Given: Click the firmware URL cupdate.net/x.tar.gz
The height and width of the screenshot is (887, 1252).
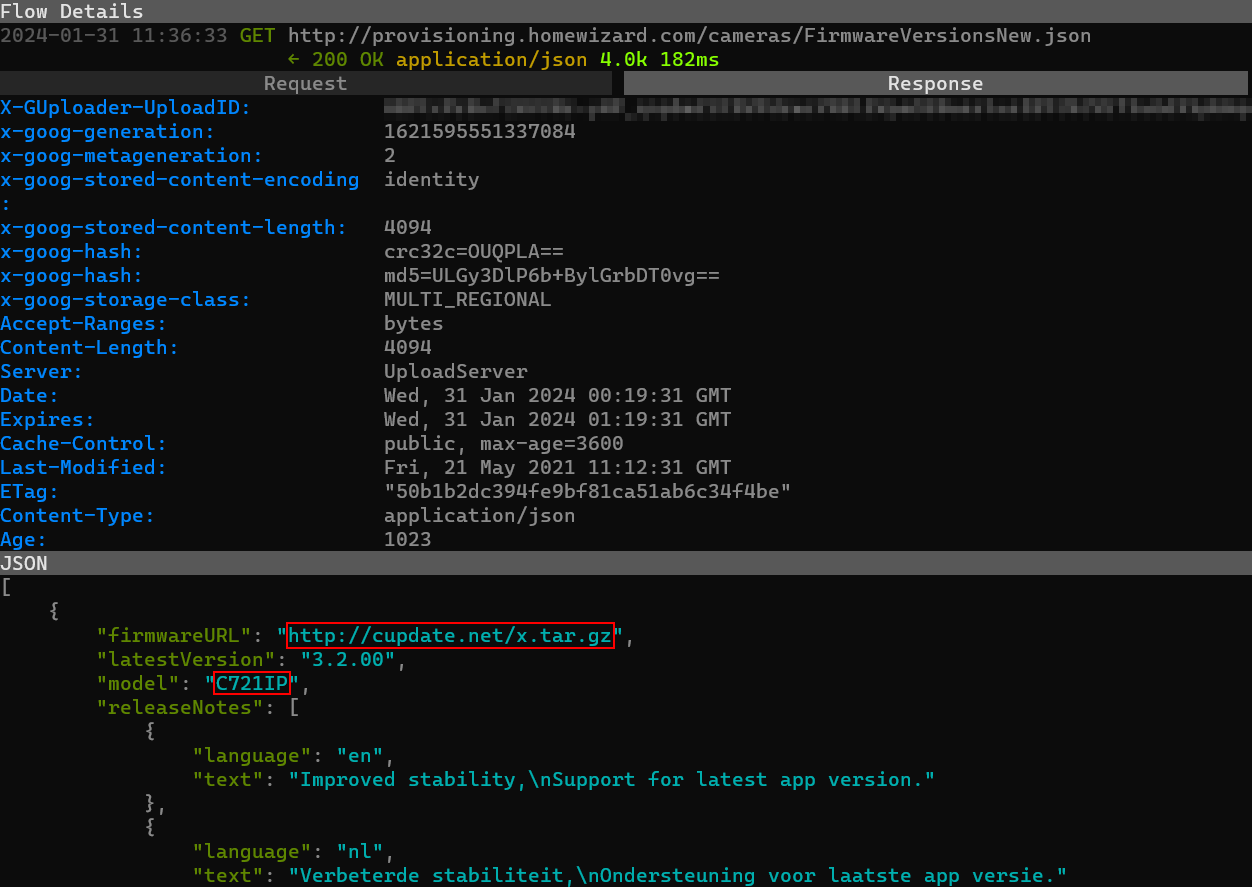Looking at the screenshot, I should tap(450, 636).
